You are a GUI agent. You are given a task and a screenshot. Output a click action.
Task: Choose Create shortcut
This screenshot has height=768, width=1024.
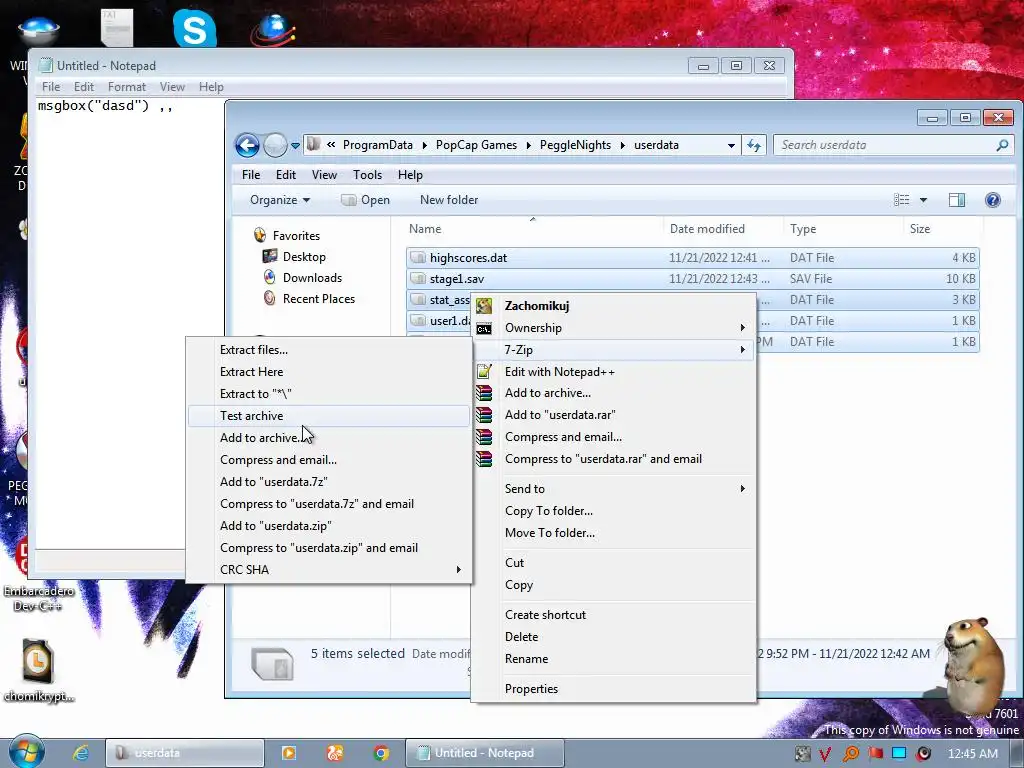click(614, 615)
